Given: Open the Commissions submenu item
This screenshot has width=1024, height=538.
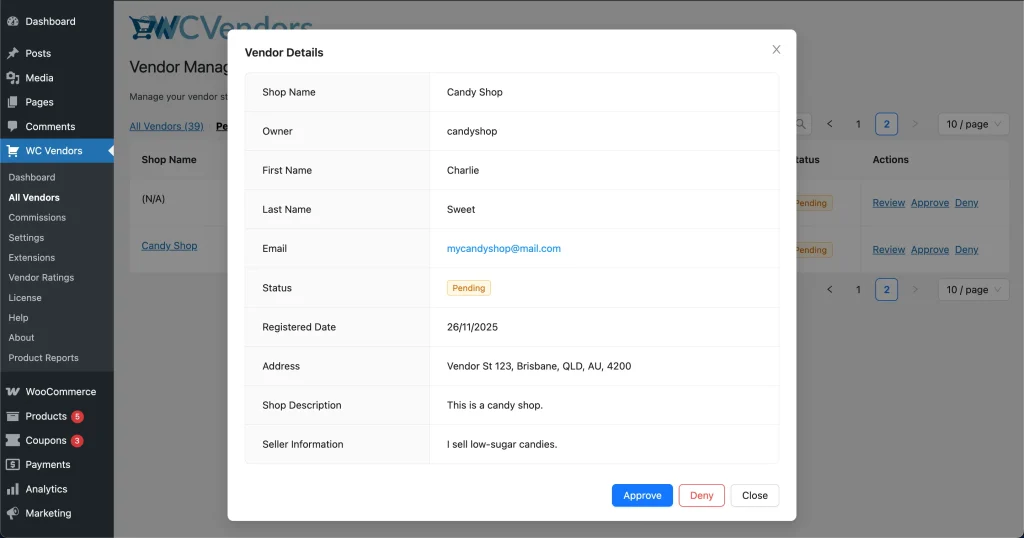Looking at the screenshot, I should (37, 217).
